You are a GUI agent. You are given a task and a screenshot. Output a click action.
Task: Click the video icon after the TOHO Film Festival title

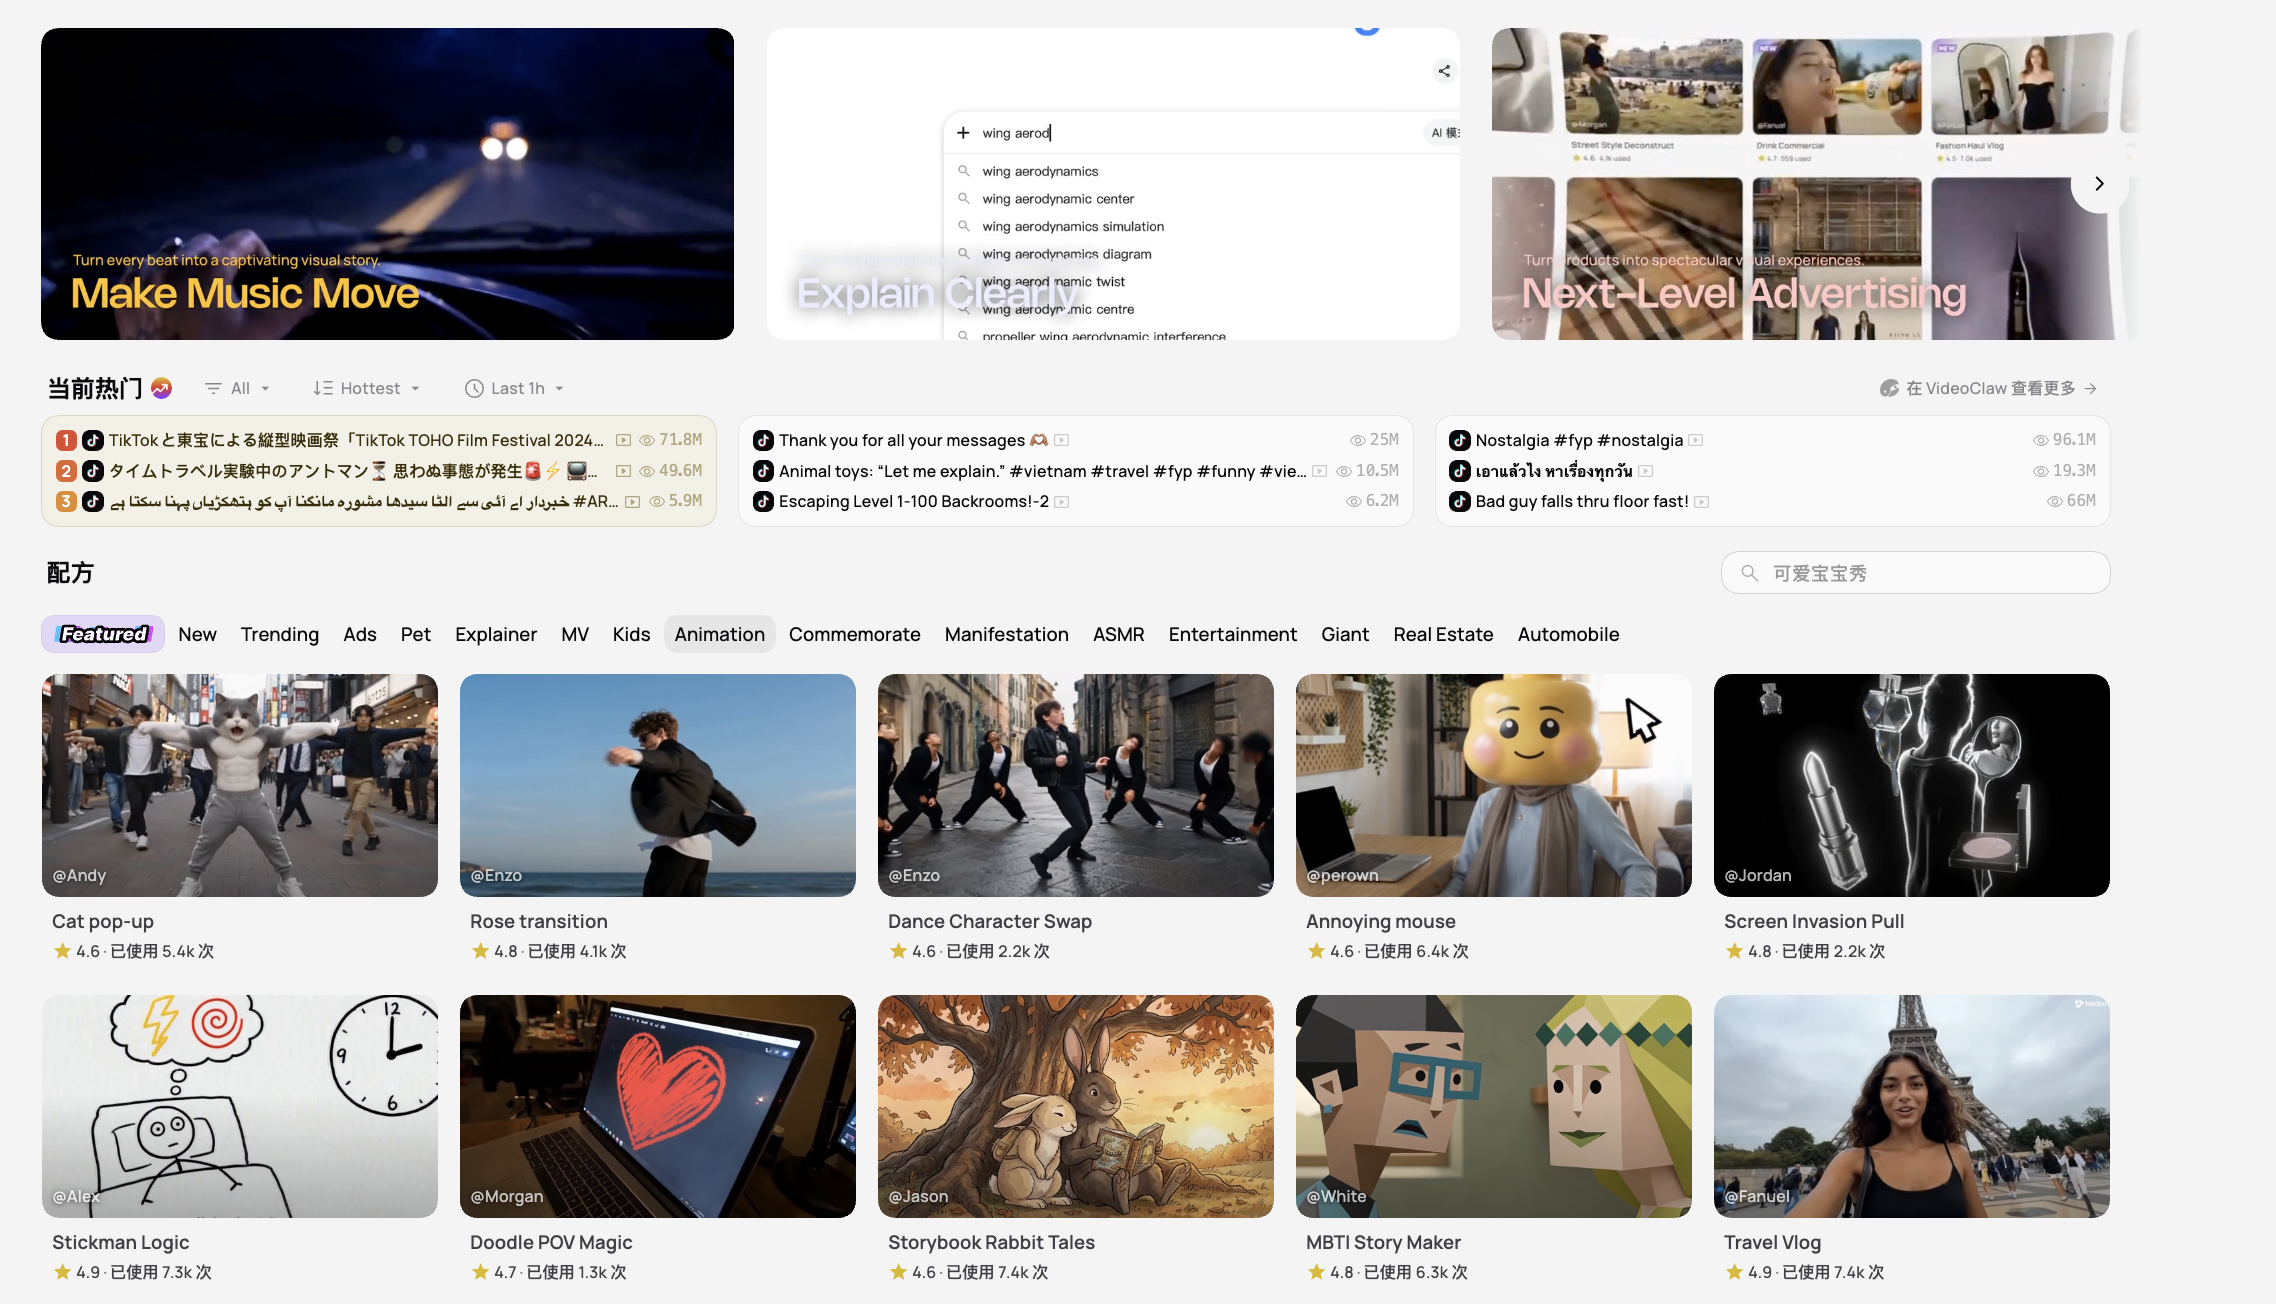pos(624,440)
